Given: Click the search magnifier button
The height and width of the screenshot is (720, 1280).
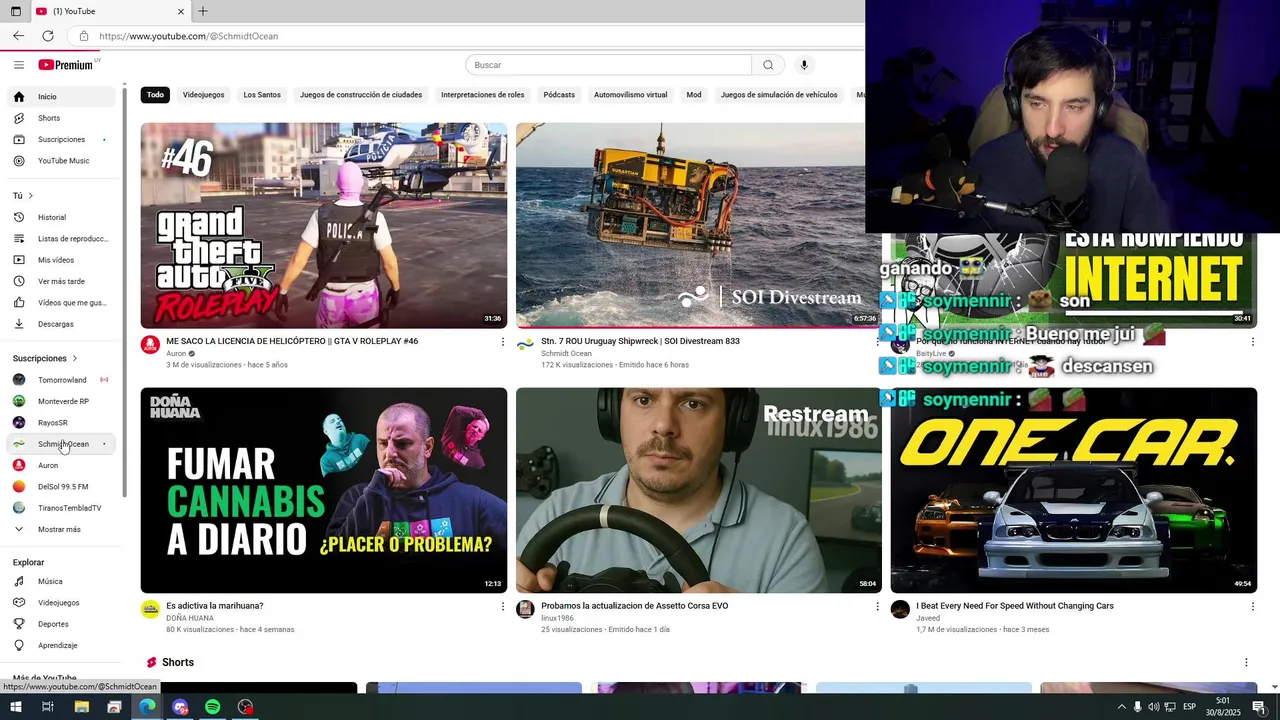Looking at the screenshot, I should [768, 65].
